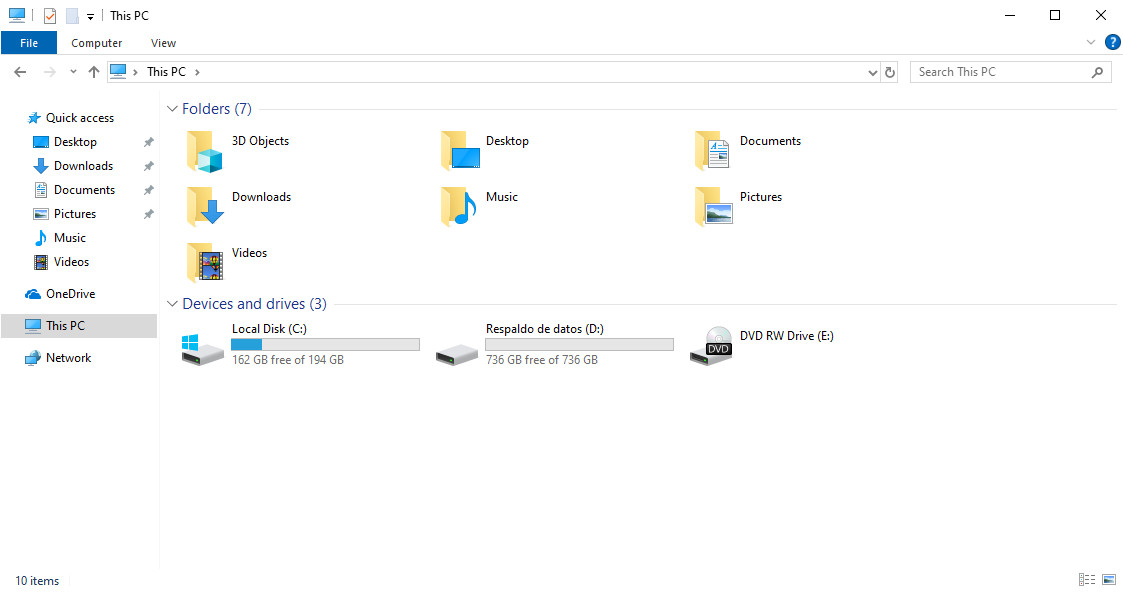Image resolution: width=1123 pixels, height=592 pixels.
Task: Click the This PC system icon in the title bar
Action: [17, 15]
